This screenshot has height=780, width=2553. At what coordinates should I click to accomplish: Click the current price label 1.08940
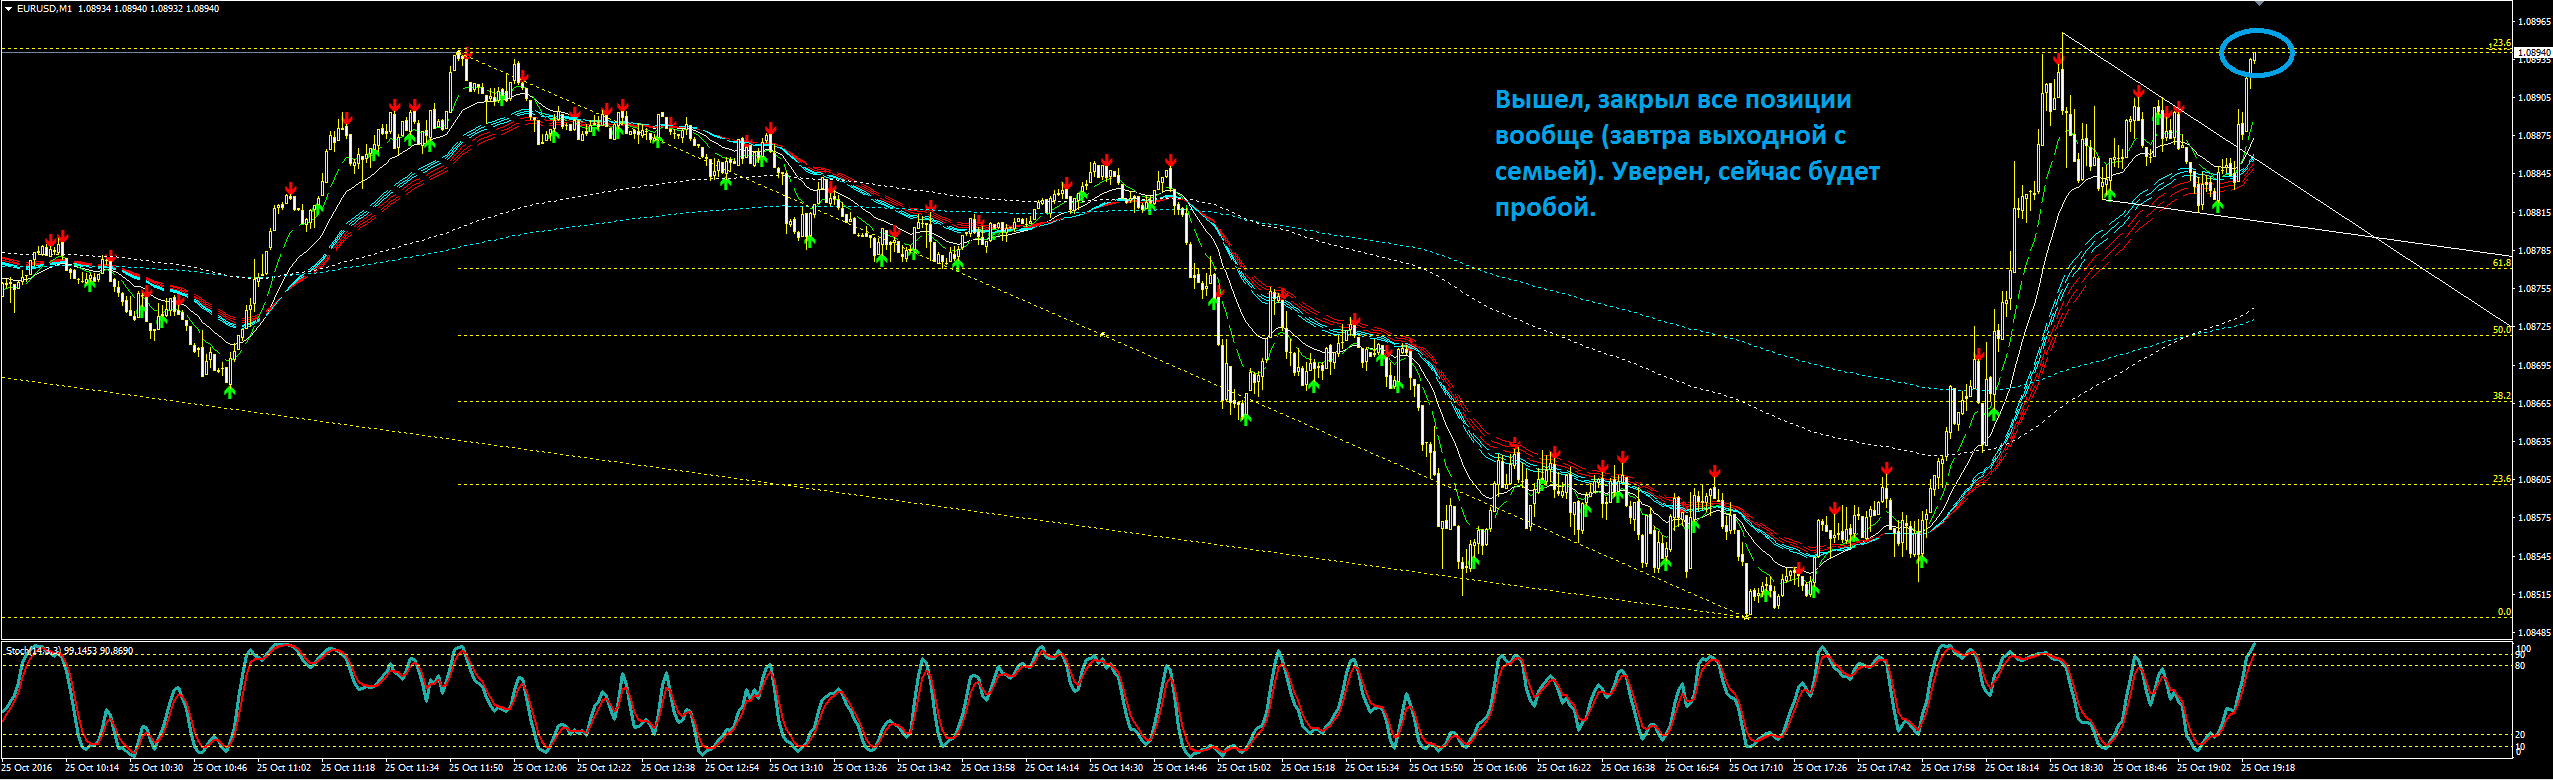click(2533, 52)
